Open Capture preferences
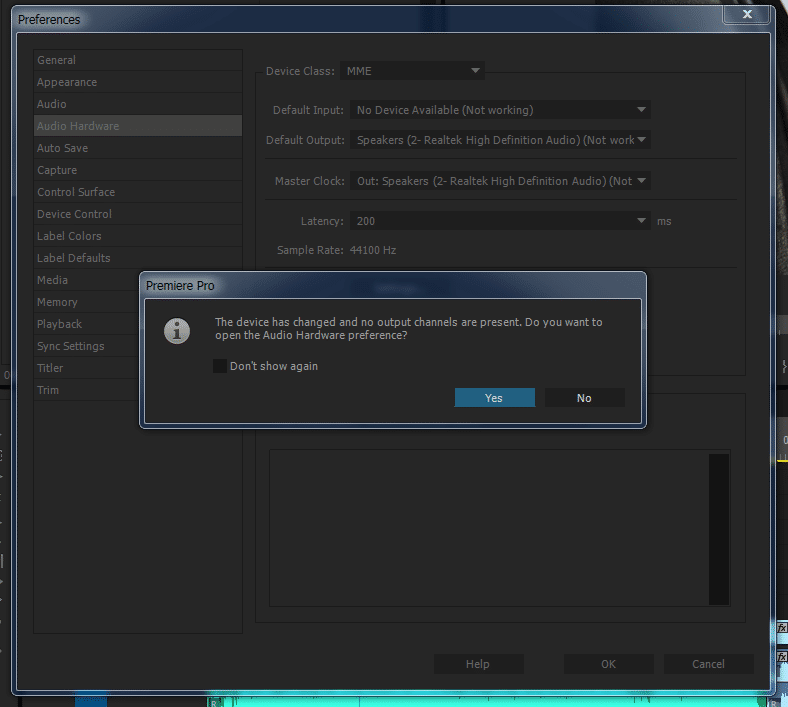The image size is (788, 707). [x=138, y=170]
